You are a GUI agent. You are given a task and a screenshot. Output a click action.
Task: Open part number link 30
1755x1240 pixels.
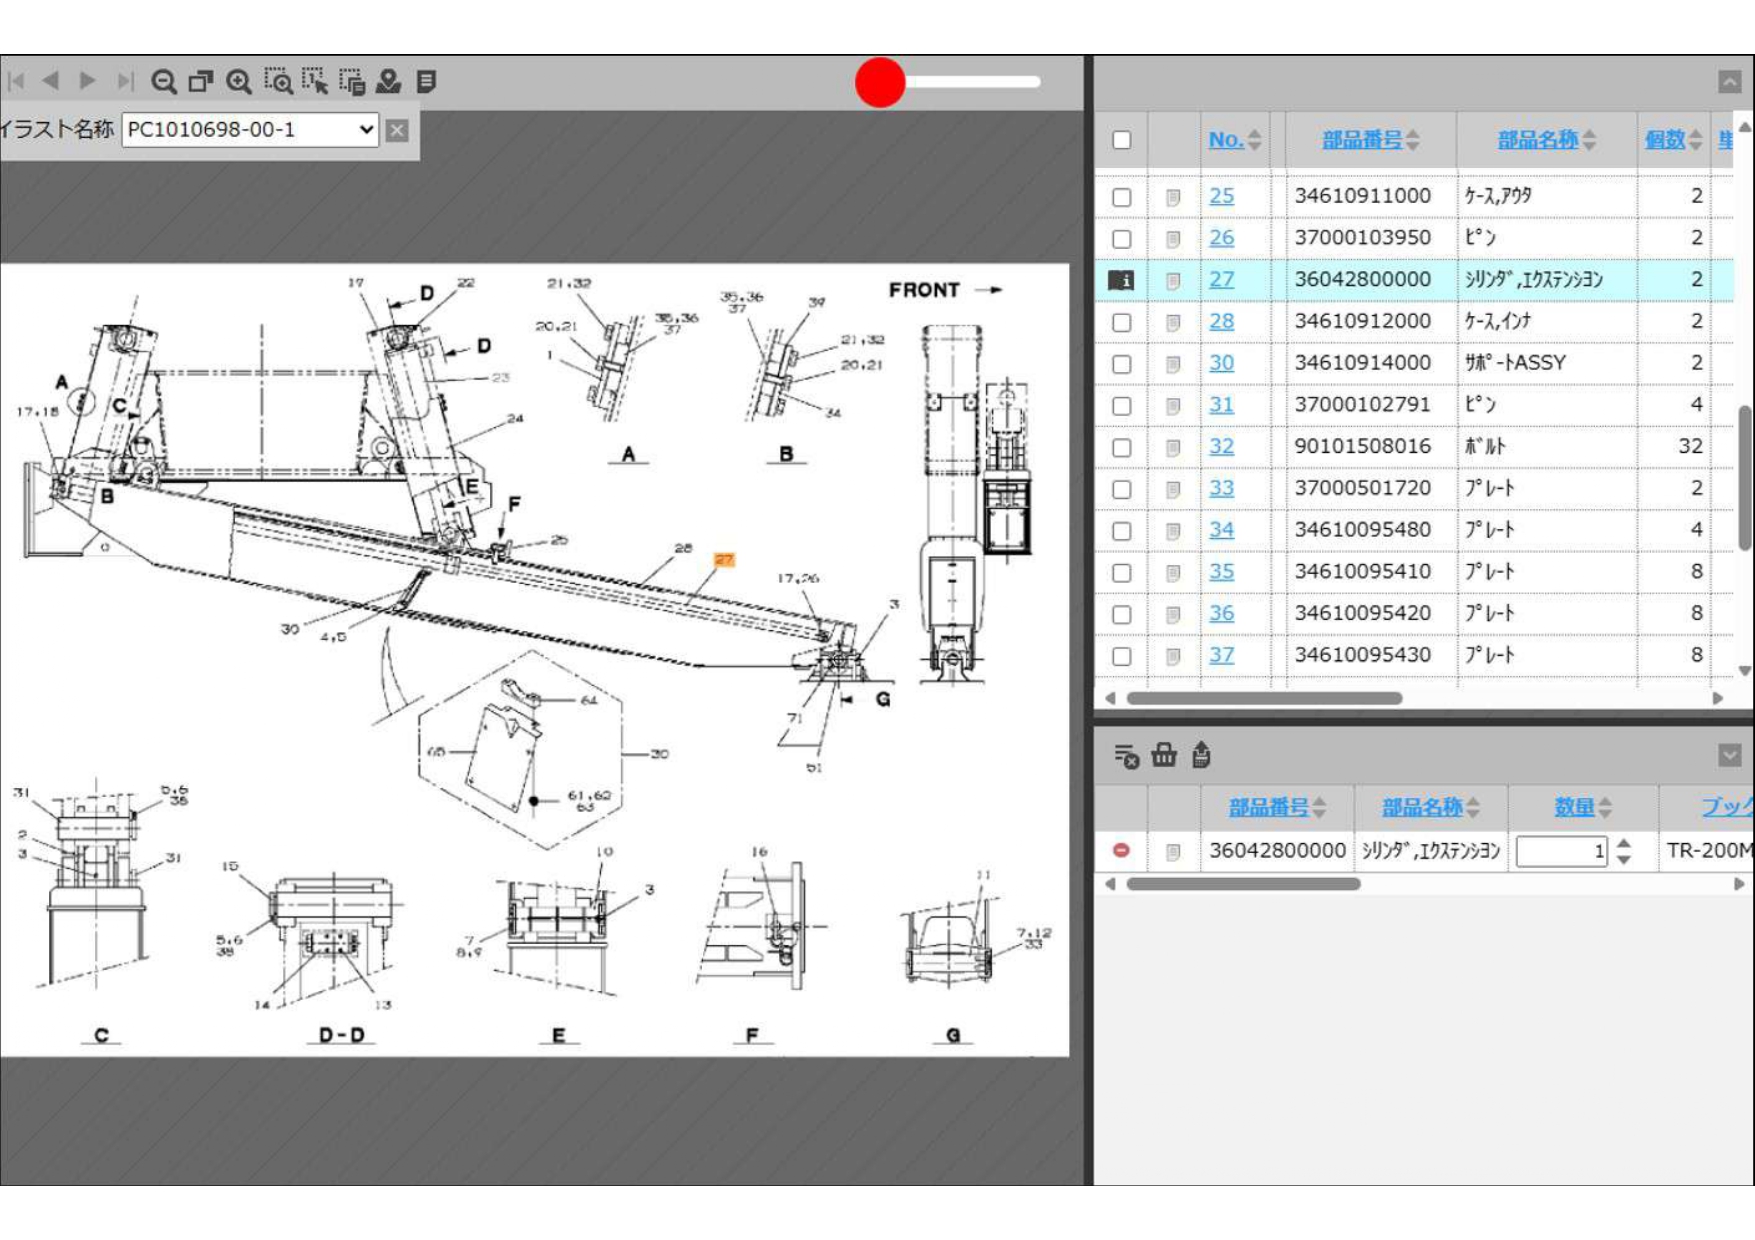(1221, 363)
